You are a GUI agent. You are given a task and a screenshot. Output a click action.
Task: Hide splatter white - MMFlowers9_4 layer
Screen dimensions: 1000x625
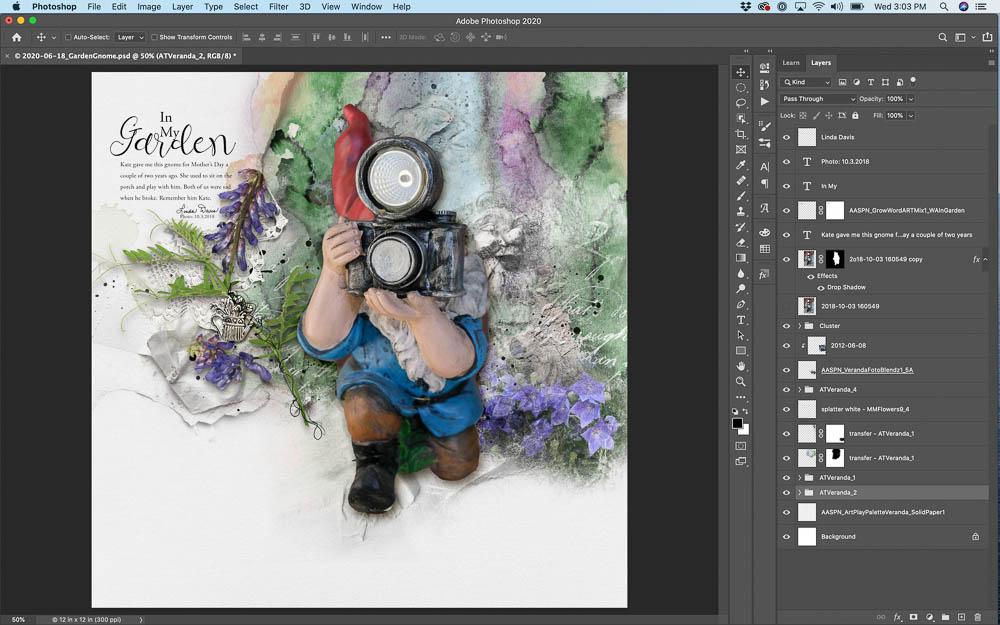[x=786, y=409]
